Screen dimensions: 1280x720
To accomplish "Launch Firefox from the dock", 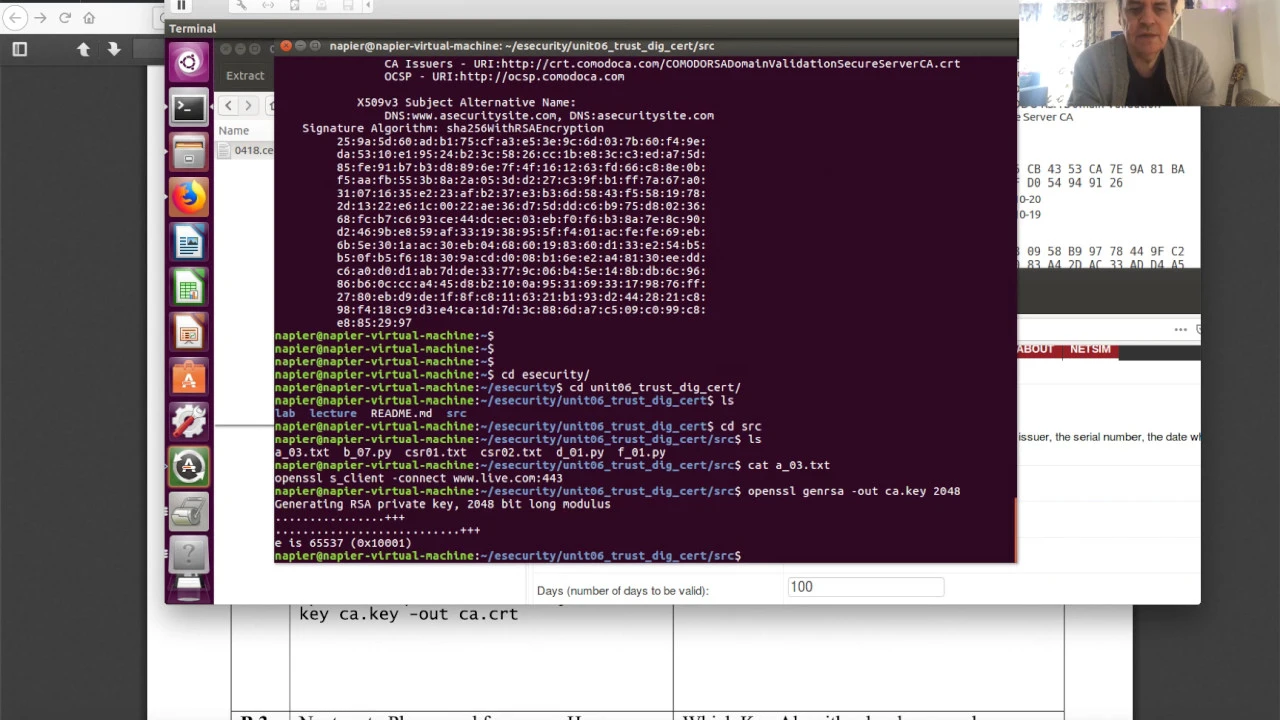I will [189, 198].
